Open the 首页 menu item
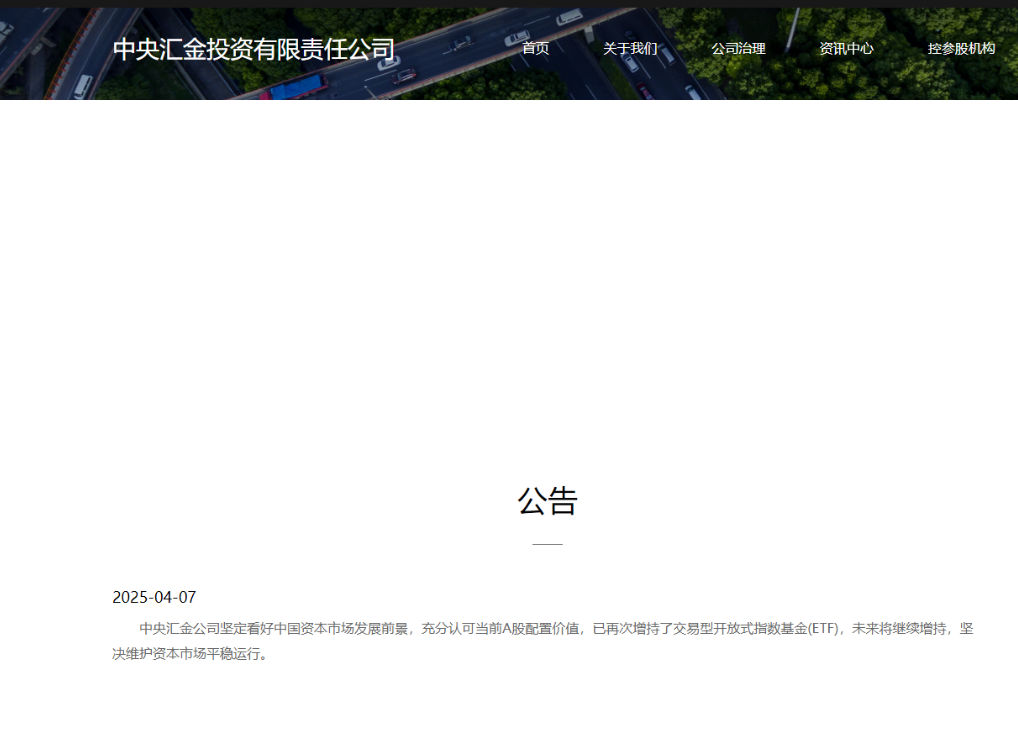Screen dimensions: 1018x753 pyautogui.click(x=536, y=49)
